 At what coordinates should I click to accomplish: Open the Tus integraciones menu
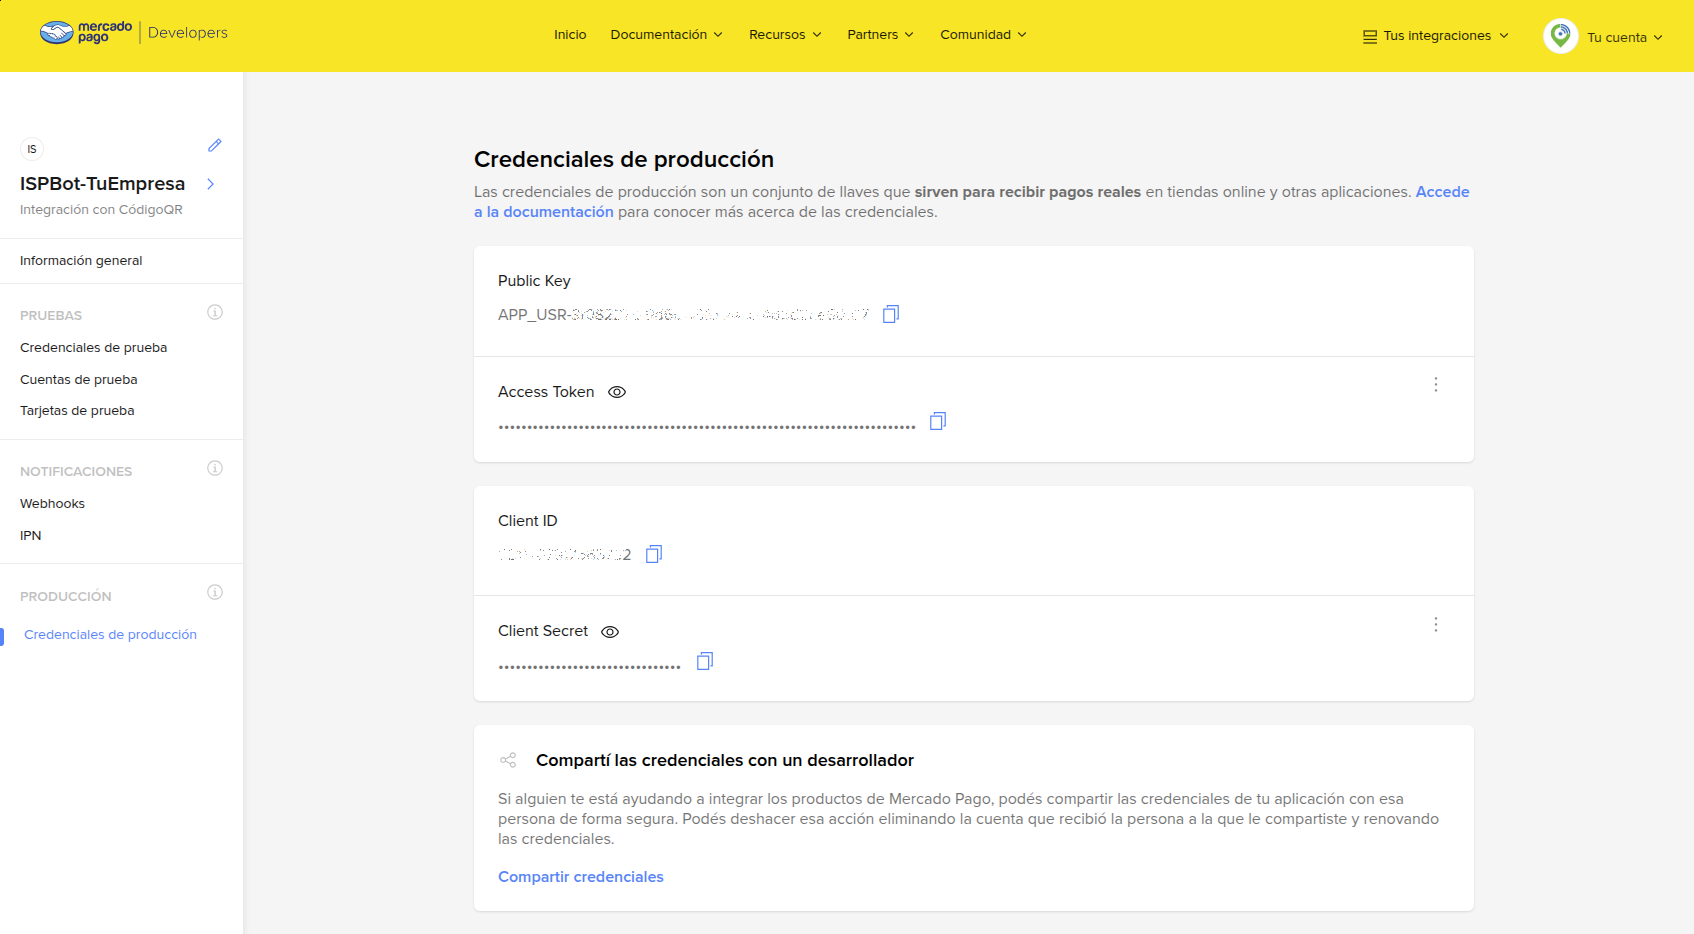(x=1436, y=36)
